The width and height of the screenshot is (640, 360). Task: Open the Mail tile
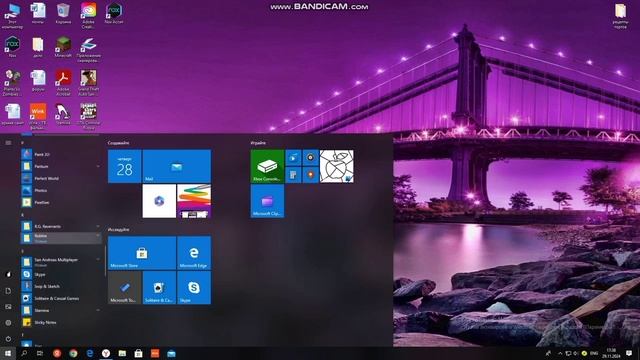177,166
